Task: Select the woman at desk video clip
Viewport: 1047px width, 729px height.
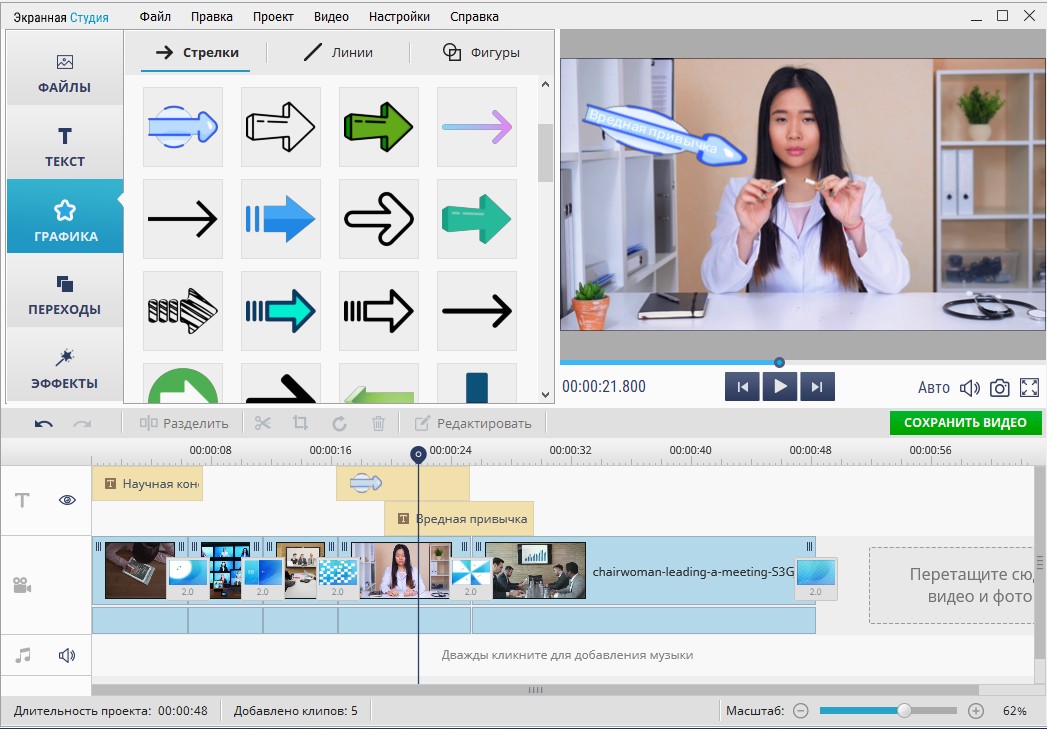Action: tap(404, 569)
